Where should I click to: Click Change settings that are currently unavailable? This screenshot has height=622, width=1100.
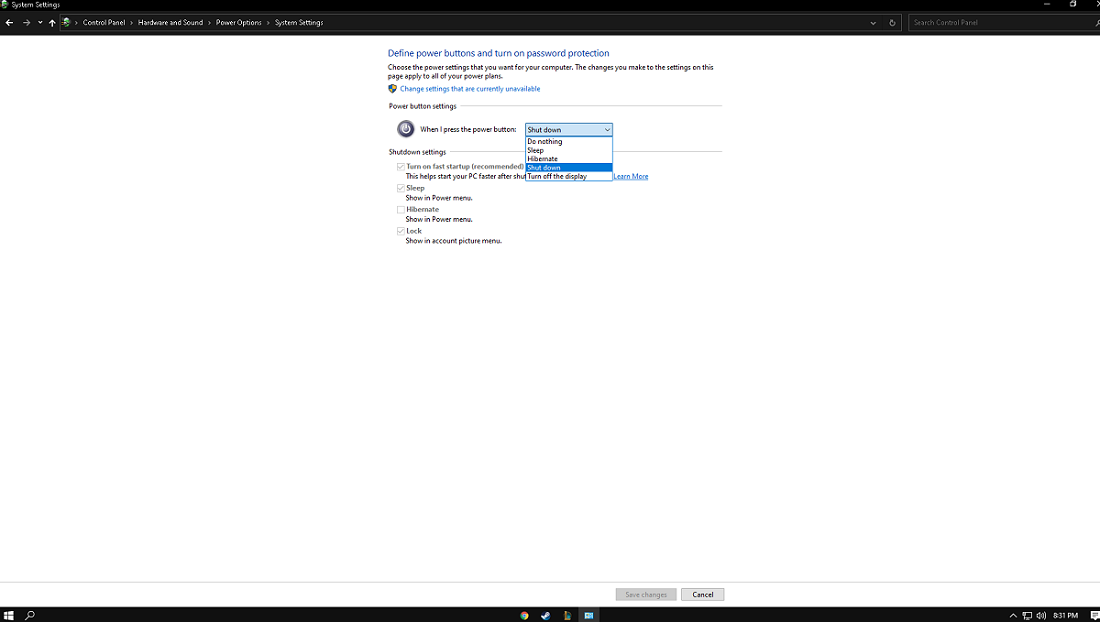[x=470, y=89]
